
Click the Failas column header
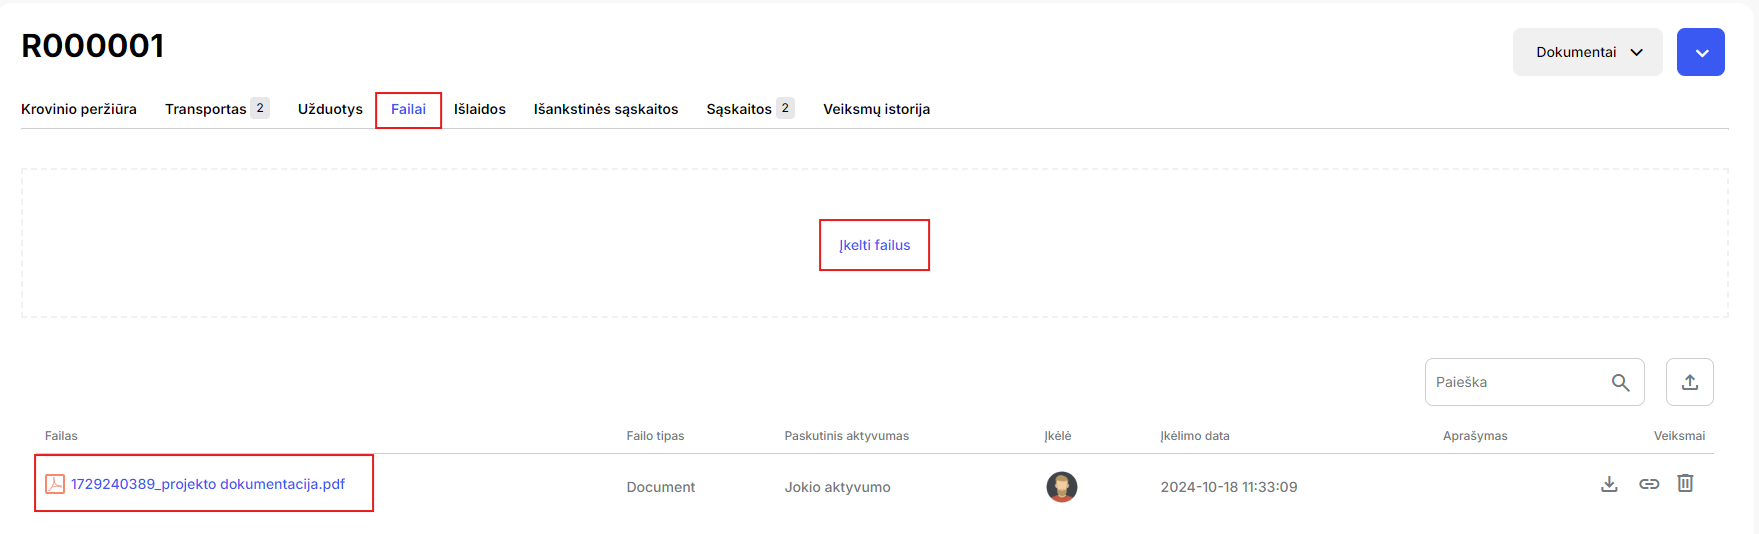pyautogui.click(x=61, y=436)
